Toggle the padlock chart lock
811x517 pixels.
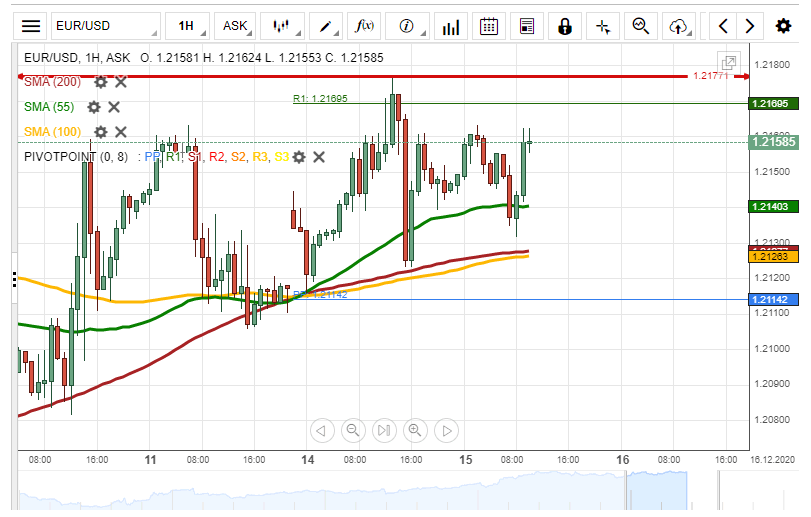[x=565, y=26]
